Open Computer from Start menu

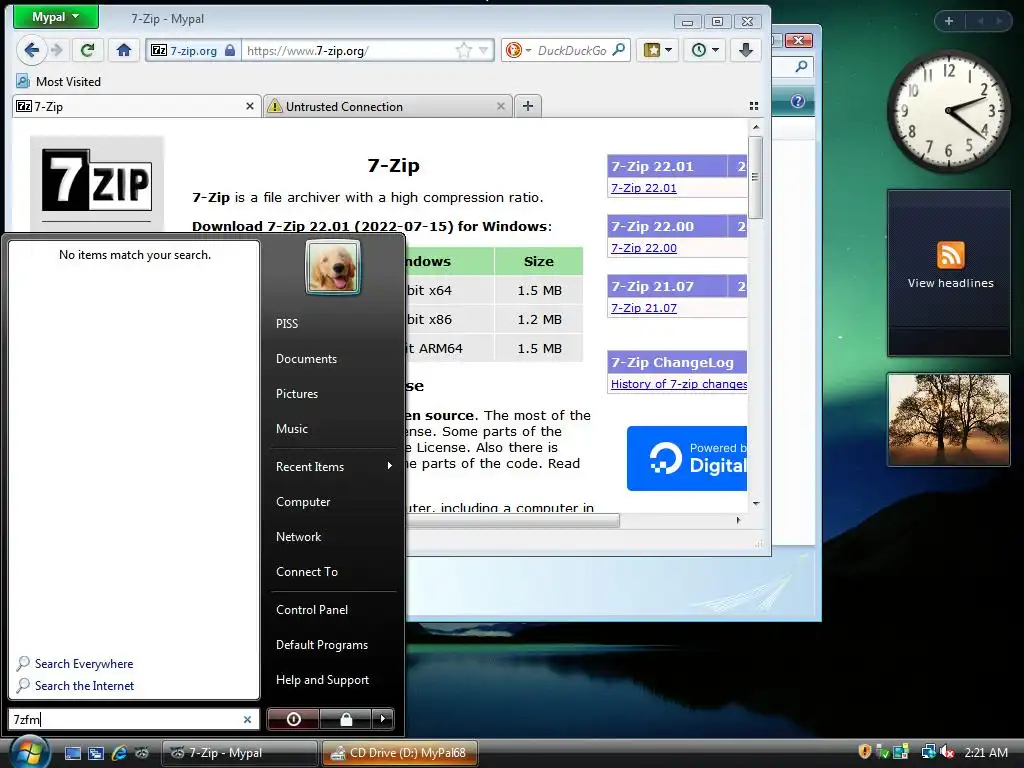tap(303, 502)
